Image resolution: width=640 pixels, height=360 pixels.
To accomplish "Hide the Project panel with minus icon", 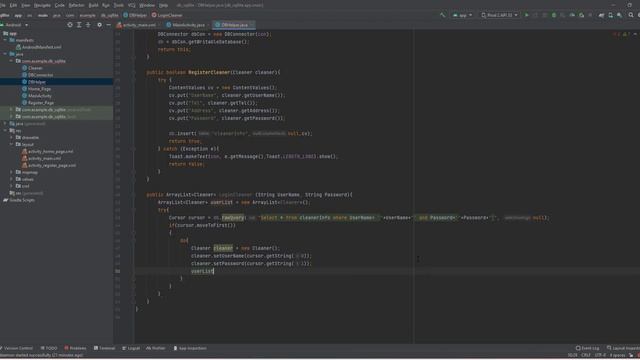I will tap(108, 25).
